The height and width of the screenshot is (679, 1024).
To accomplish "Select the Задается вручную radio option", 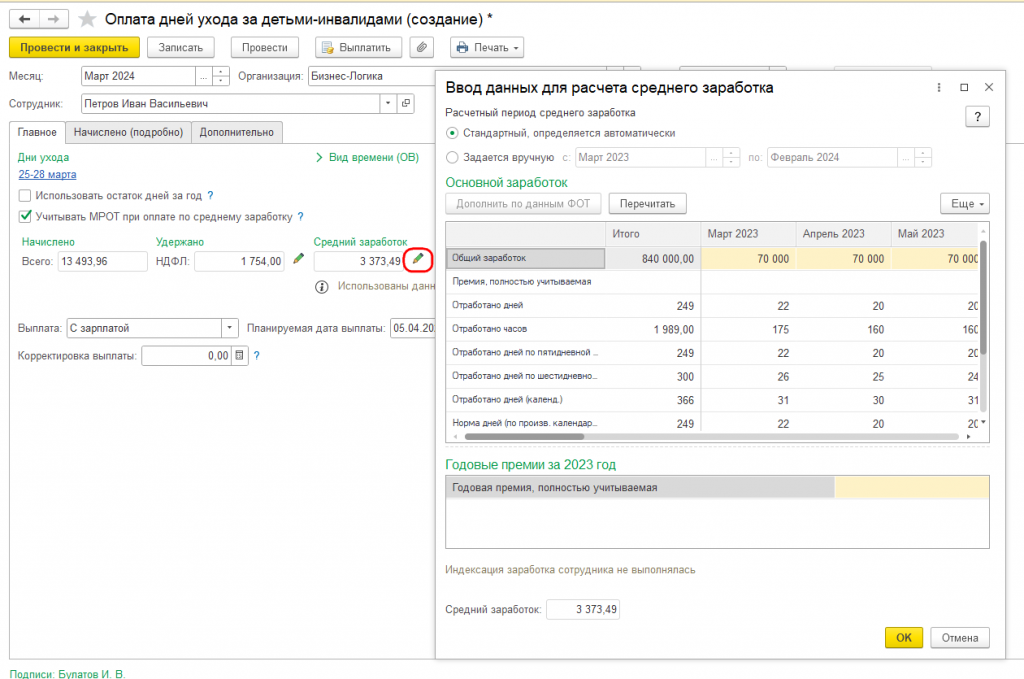I will tap(452, 157).
